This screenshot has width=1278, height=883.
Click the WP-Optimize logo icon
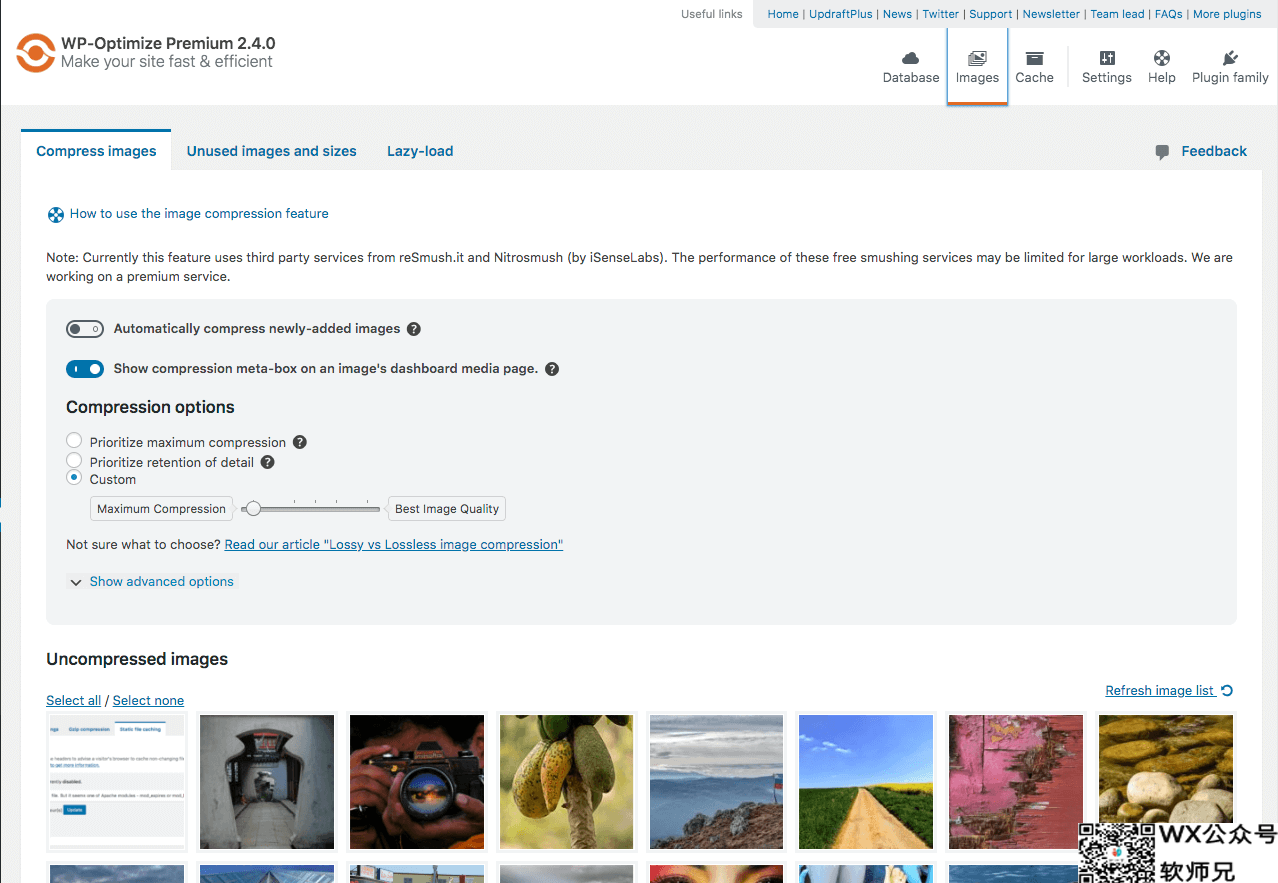click(35, 52)
